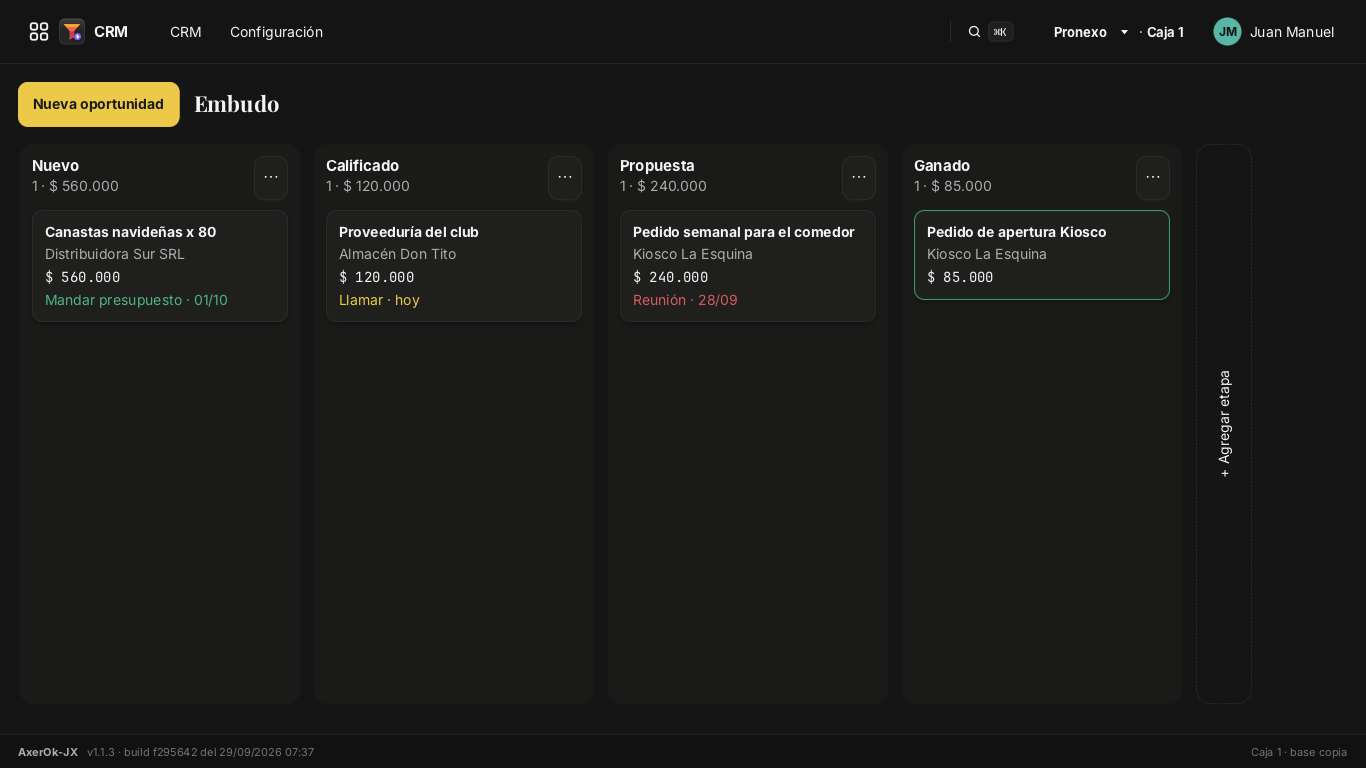Click the 'Llamar · hoy' activity
This screenshot has width=1366, height=768.
(x=379, y=300)
